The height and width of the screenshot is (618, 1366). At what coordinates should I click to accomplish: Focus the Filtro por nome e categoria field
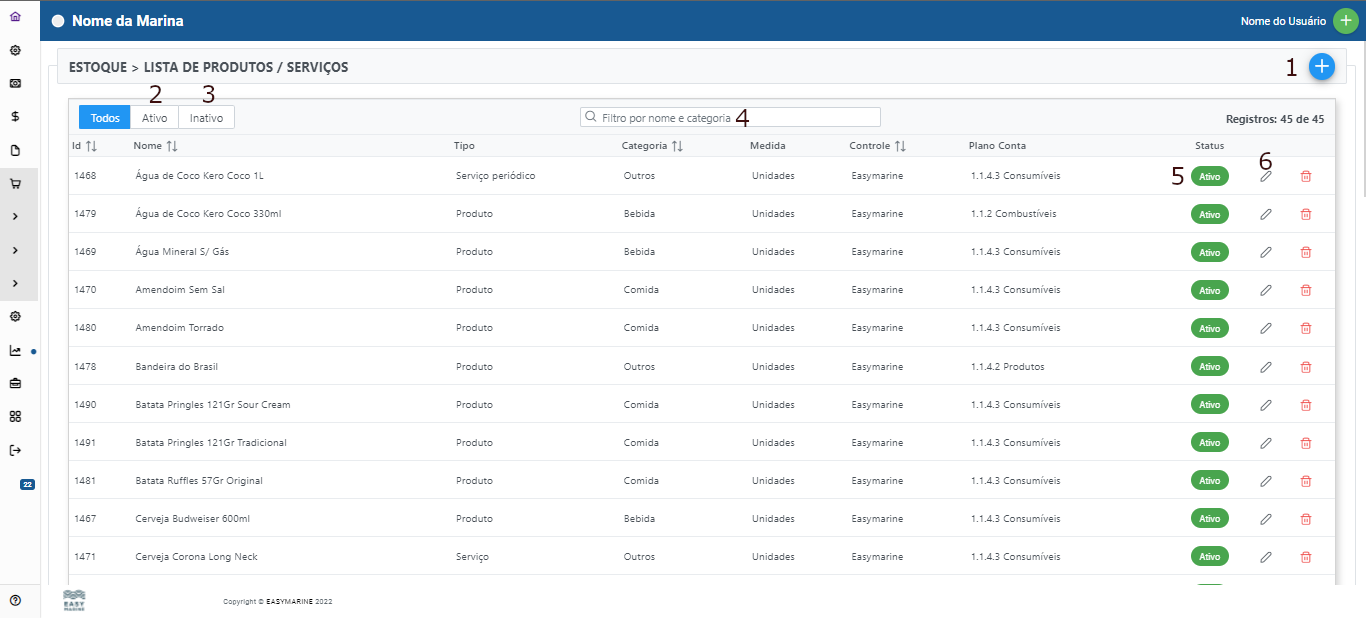click(x=730, y=117)
